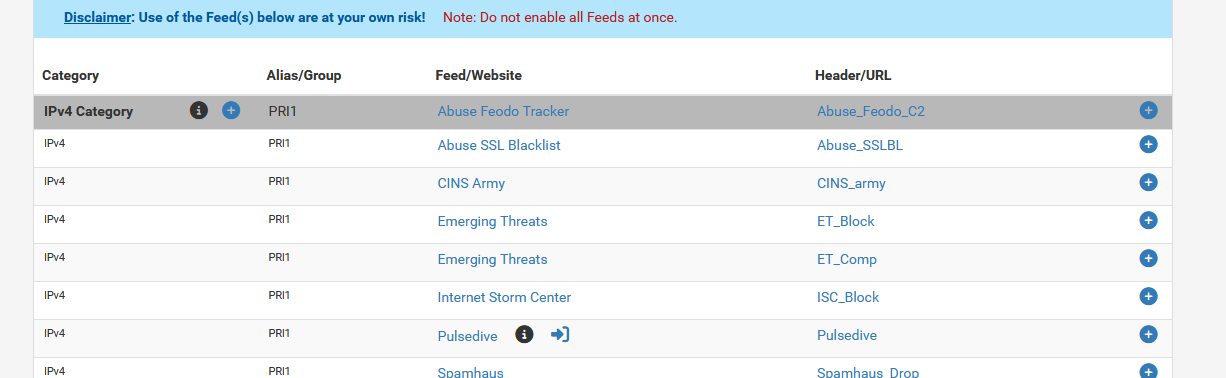Click the Abuse_Feodo_C2 header URL link
This screenshot has height=378, width=1226.
tap(871, 111)
